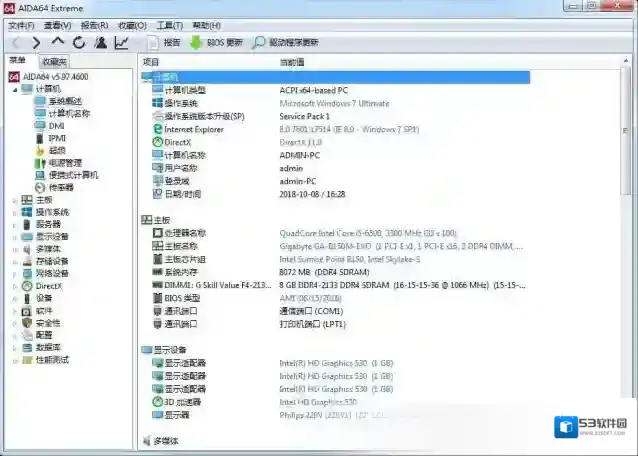Select 性能测试 in the sidebar tree
Screen dimensions: 638x456
coord(53,359)
